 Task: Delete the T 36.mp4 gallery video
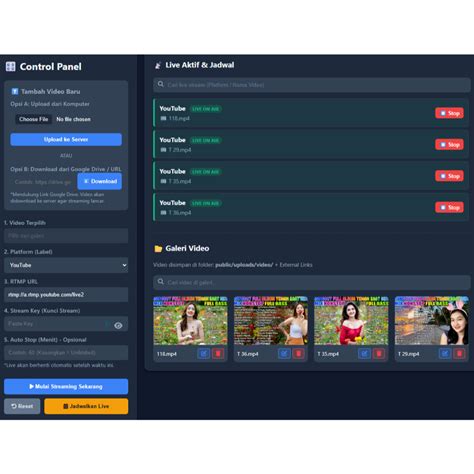299,354
